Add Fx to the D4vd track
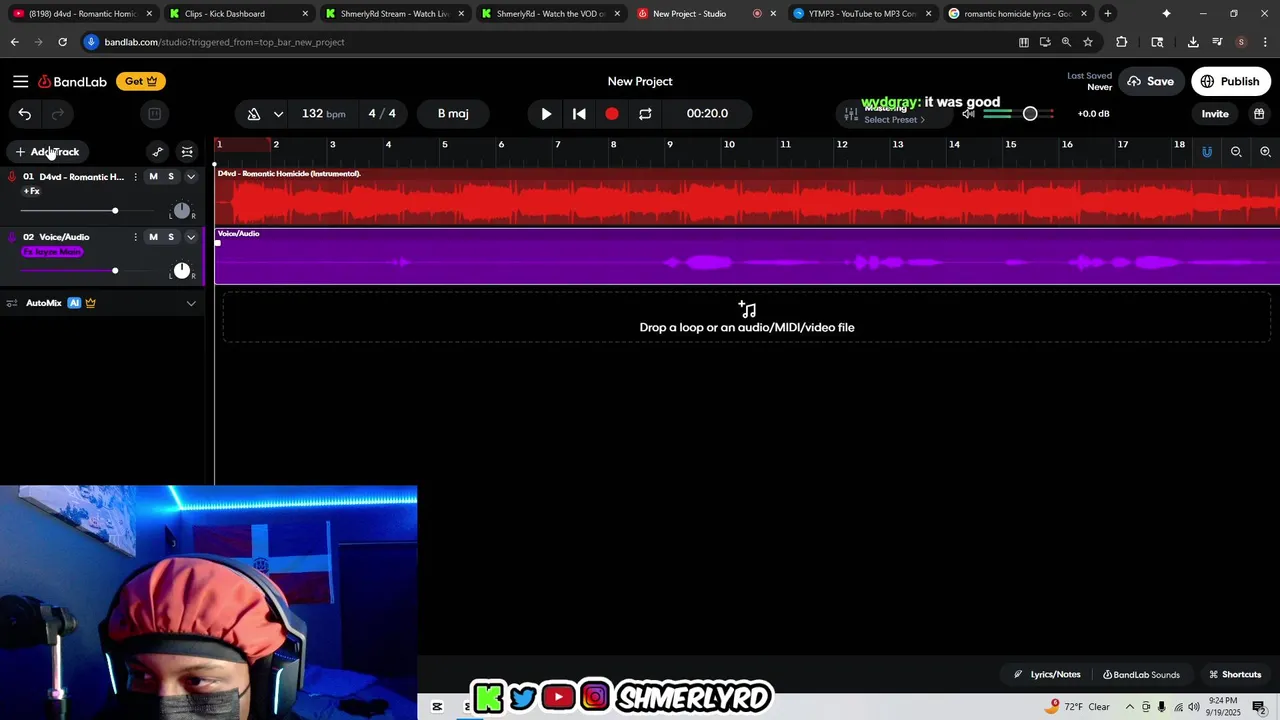 pos(32,191)
